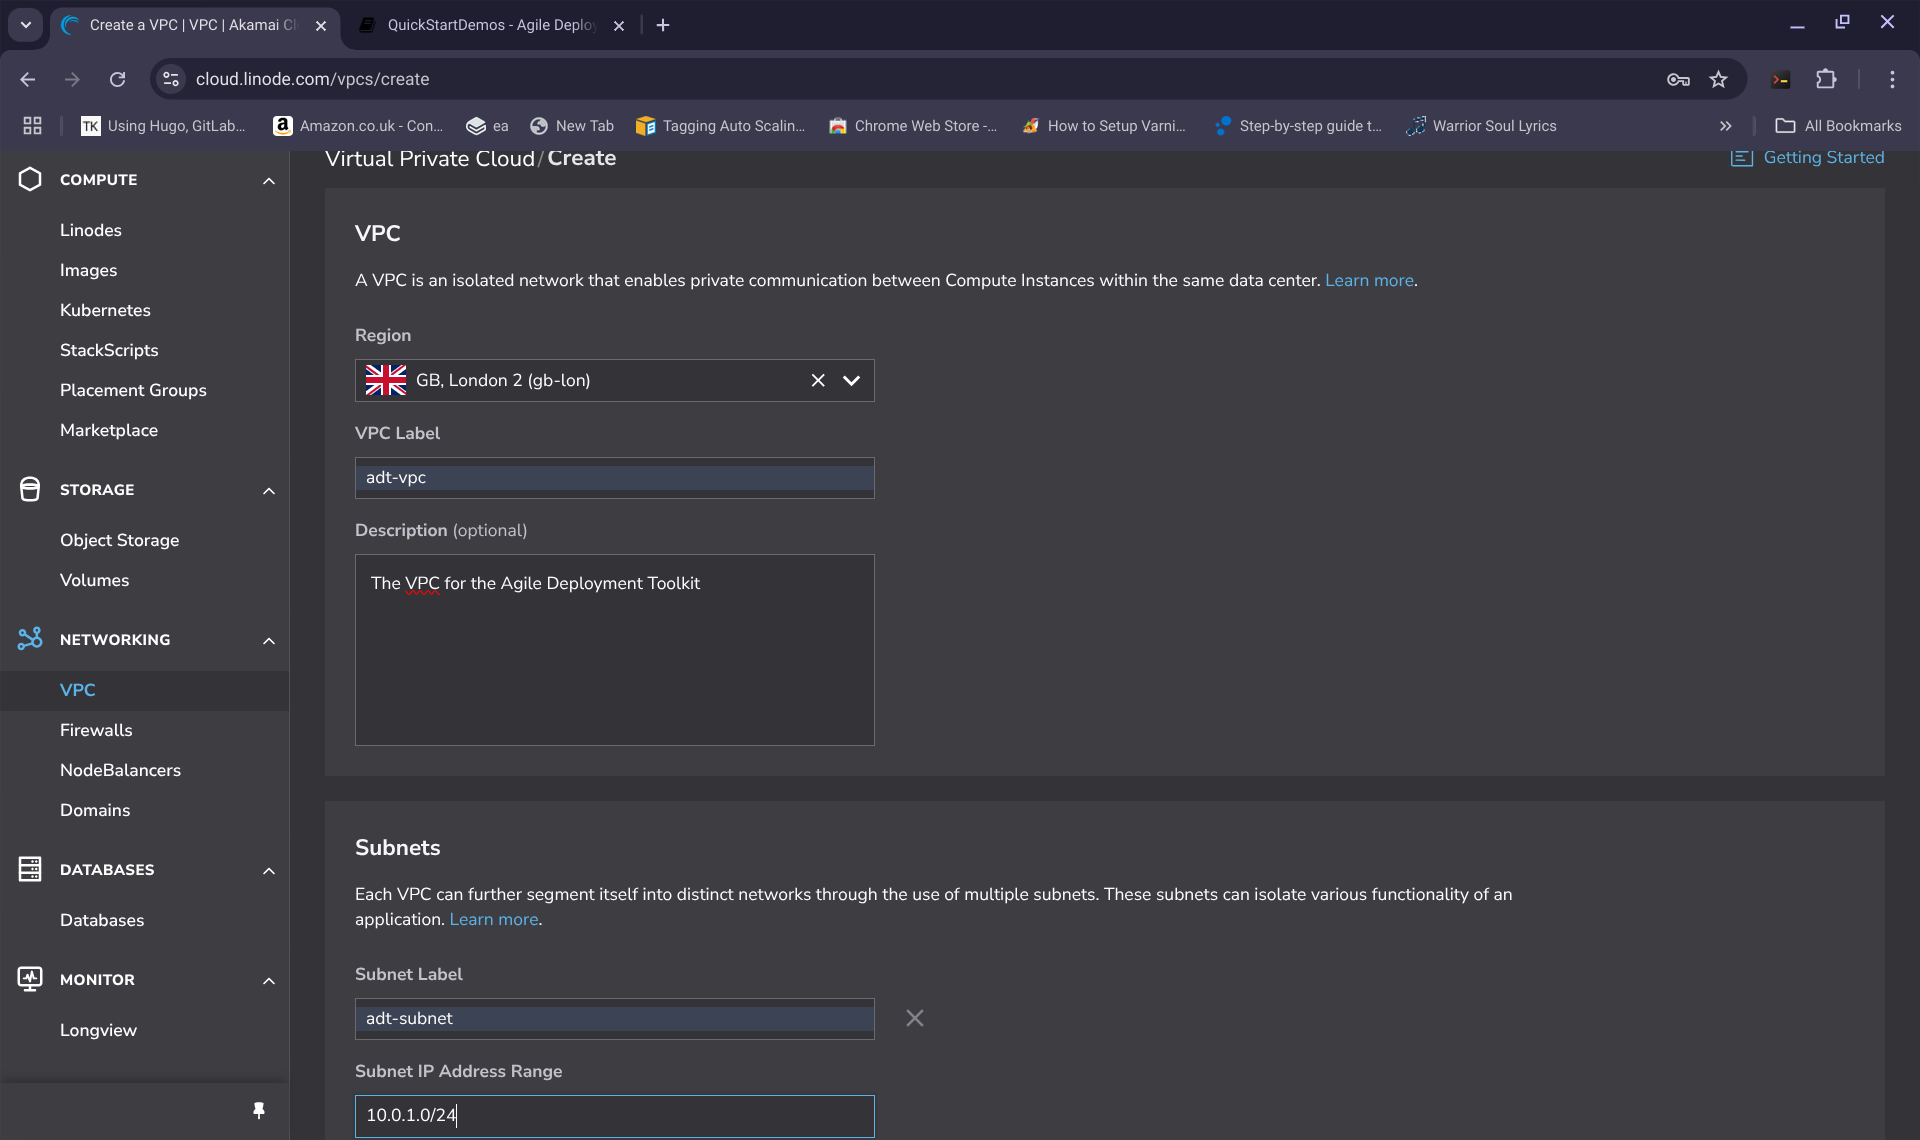Screen dimensions: 1920x1140
Task: Click the browser forward arrow
Action: tap(72, 79)
